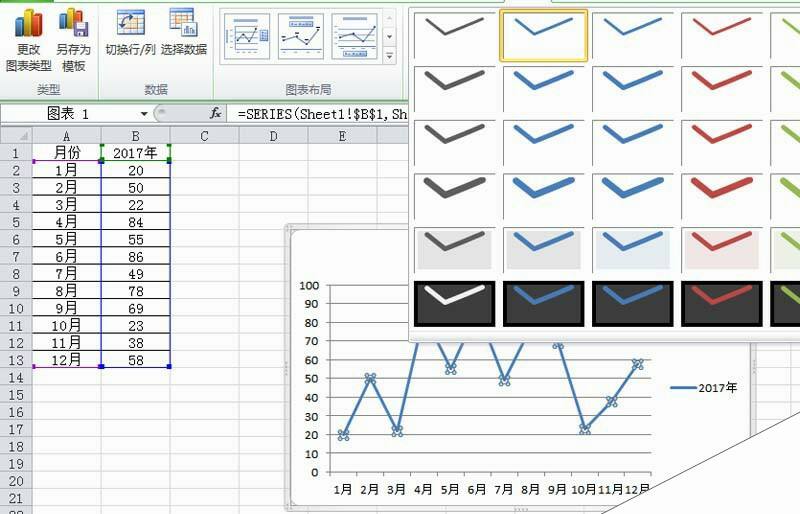Viewport: 800px width, 514px height.
Task: Select red thick style, fourth row
Action: pyautogui.click(x=722, y=196)
